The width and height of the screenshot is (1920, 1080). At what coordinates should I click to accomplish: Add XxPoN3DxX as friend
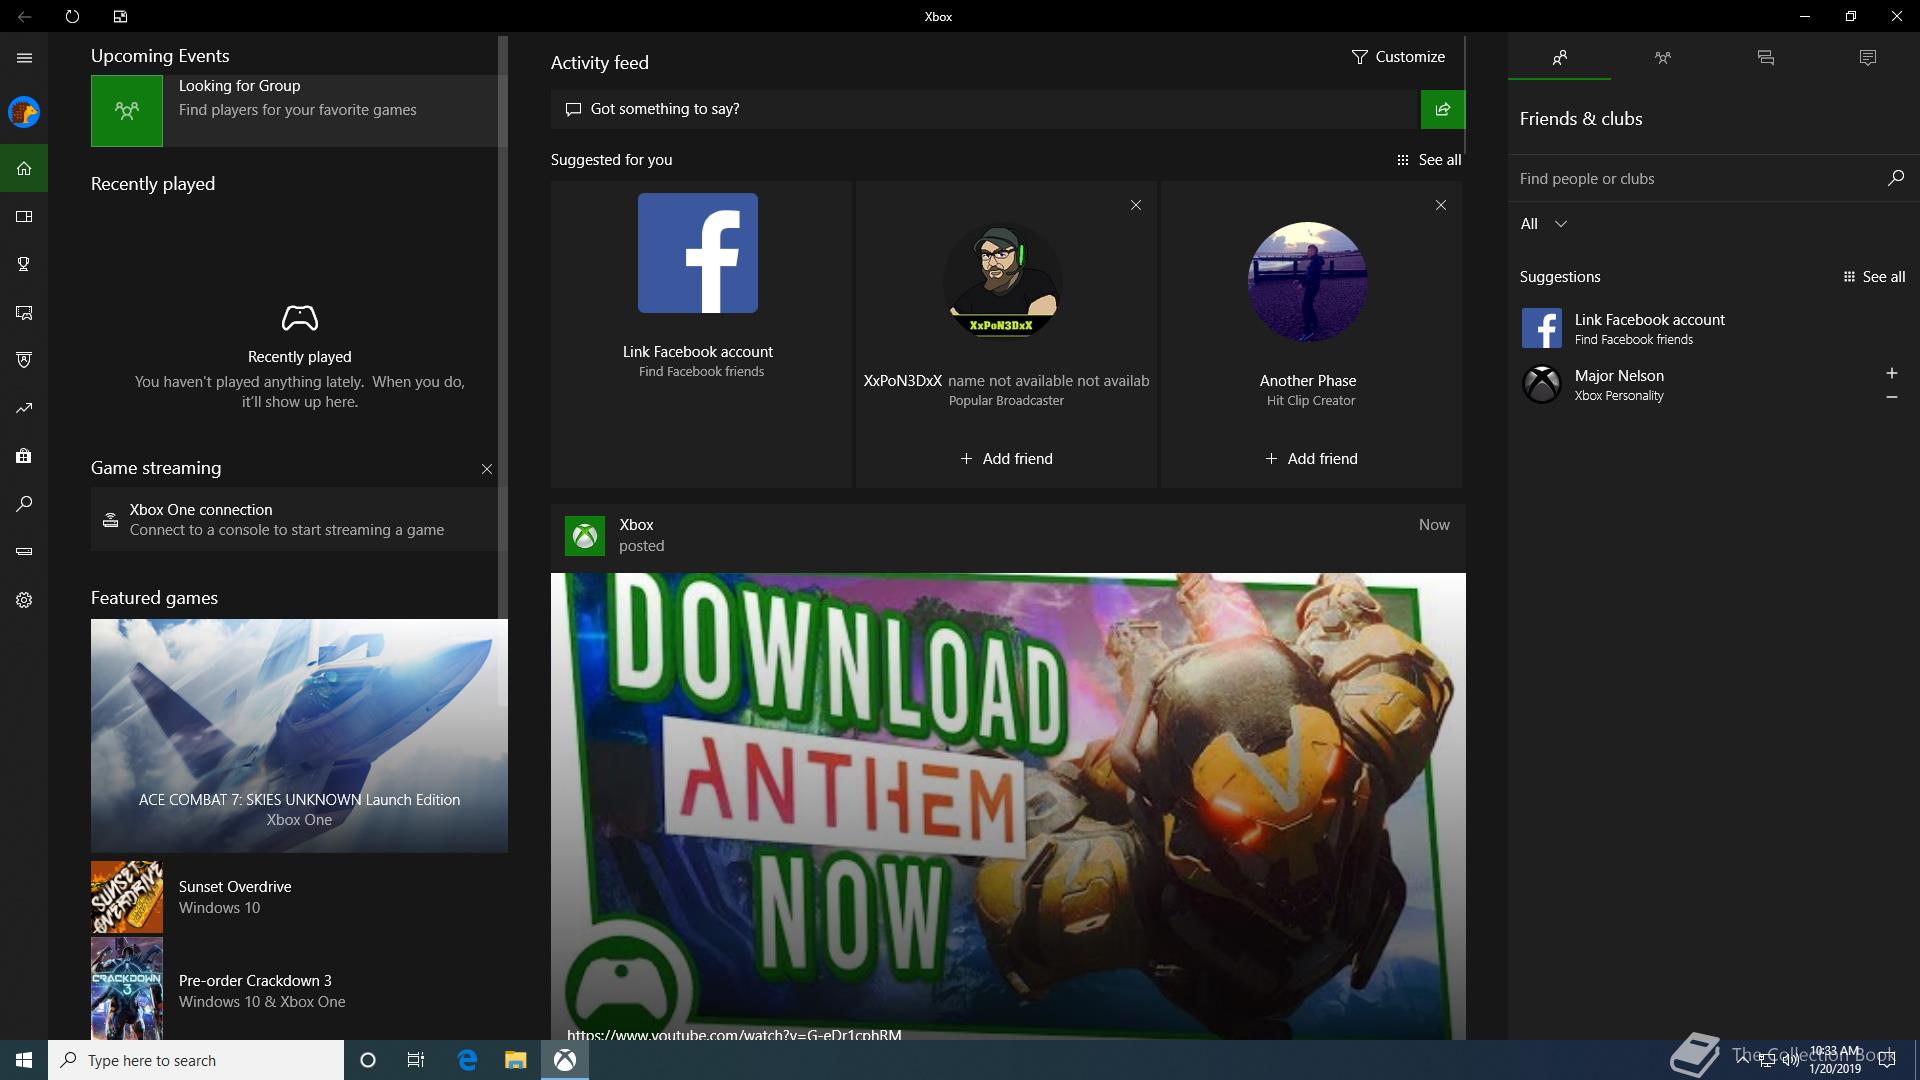pyautogui.click(x=1006, y=459)
